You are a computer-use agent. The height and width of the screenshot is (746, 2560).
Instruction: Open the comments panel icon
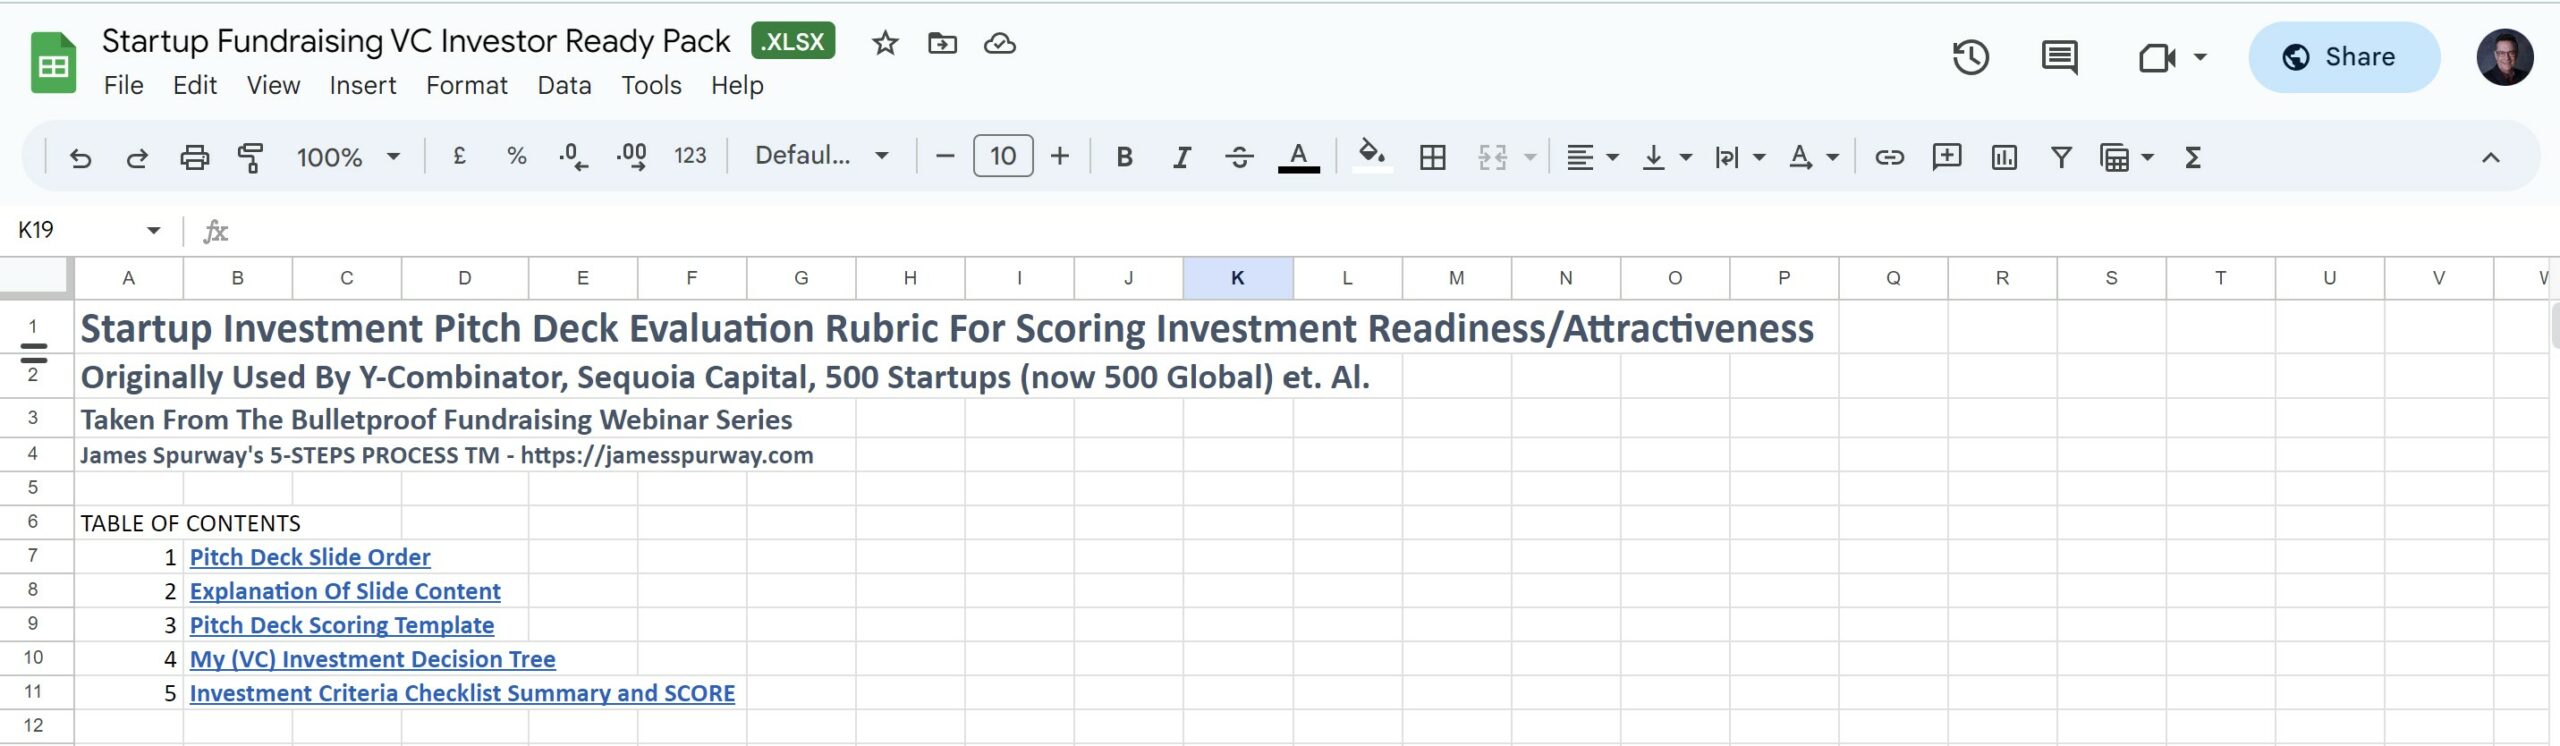pos(2059,57)
